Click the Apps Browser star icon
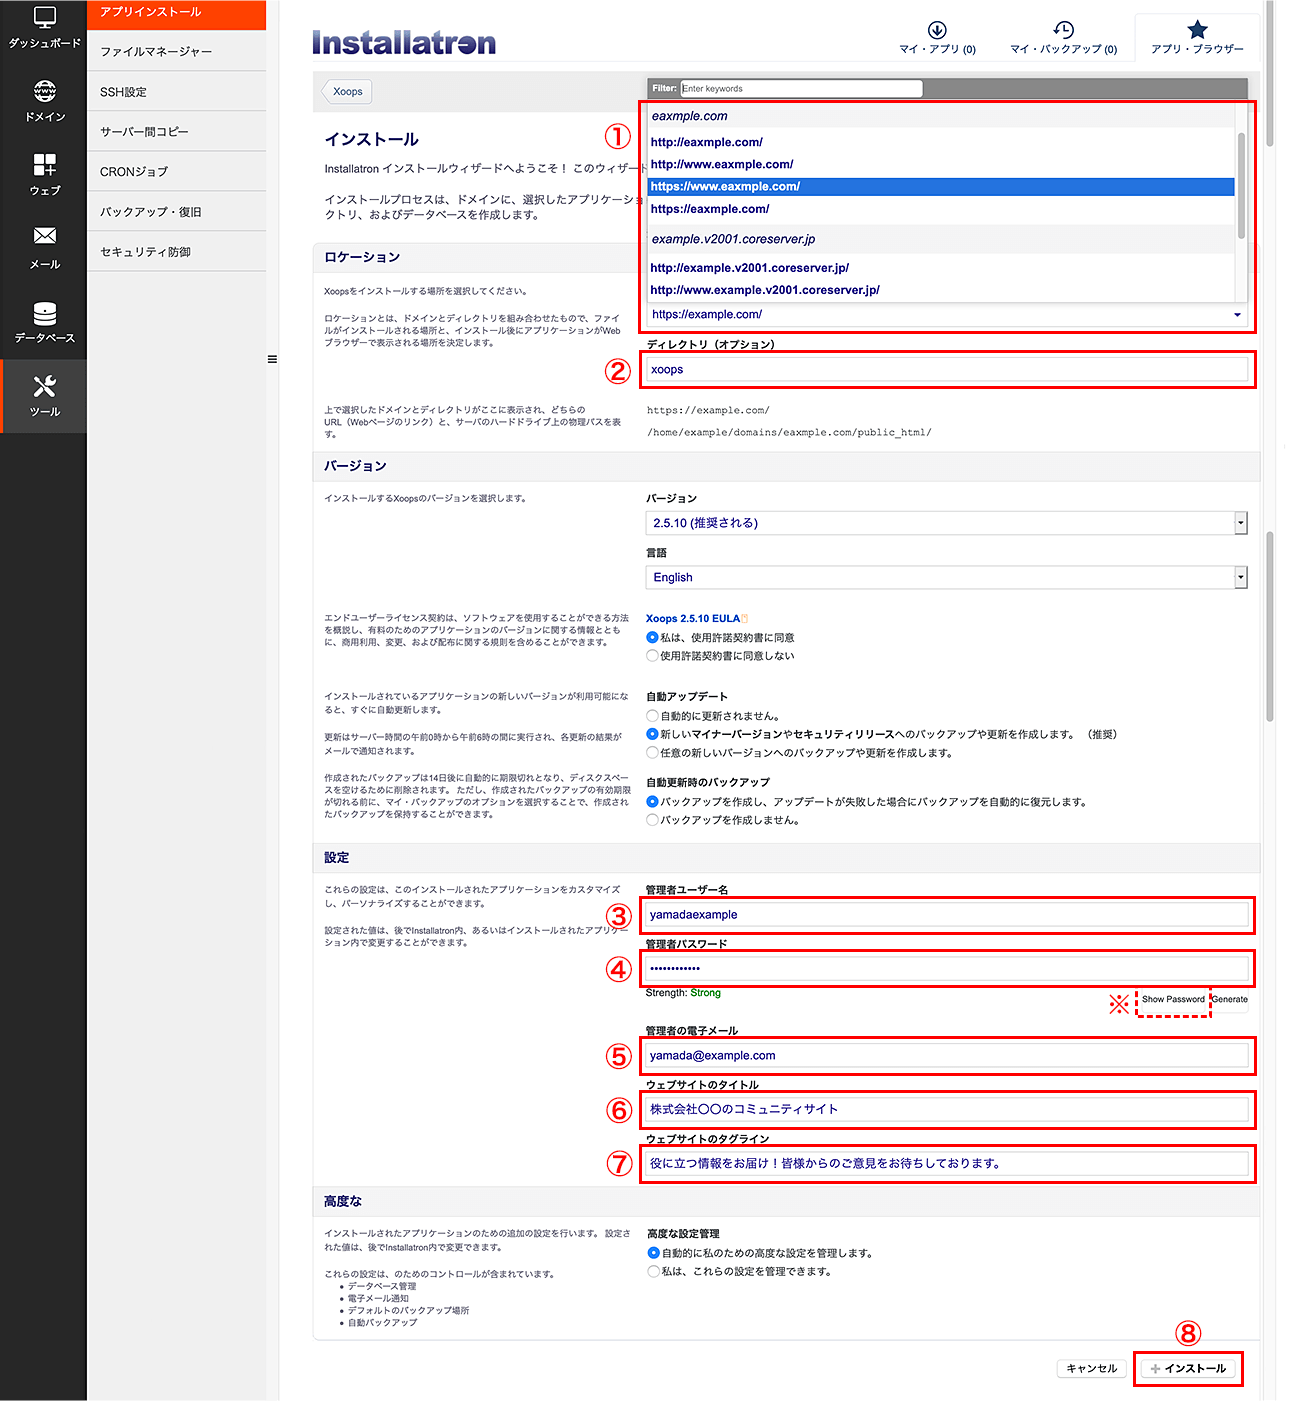Image resolution: width=1300 pixels, height=1401 pixels. click(1197, 29)
